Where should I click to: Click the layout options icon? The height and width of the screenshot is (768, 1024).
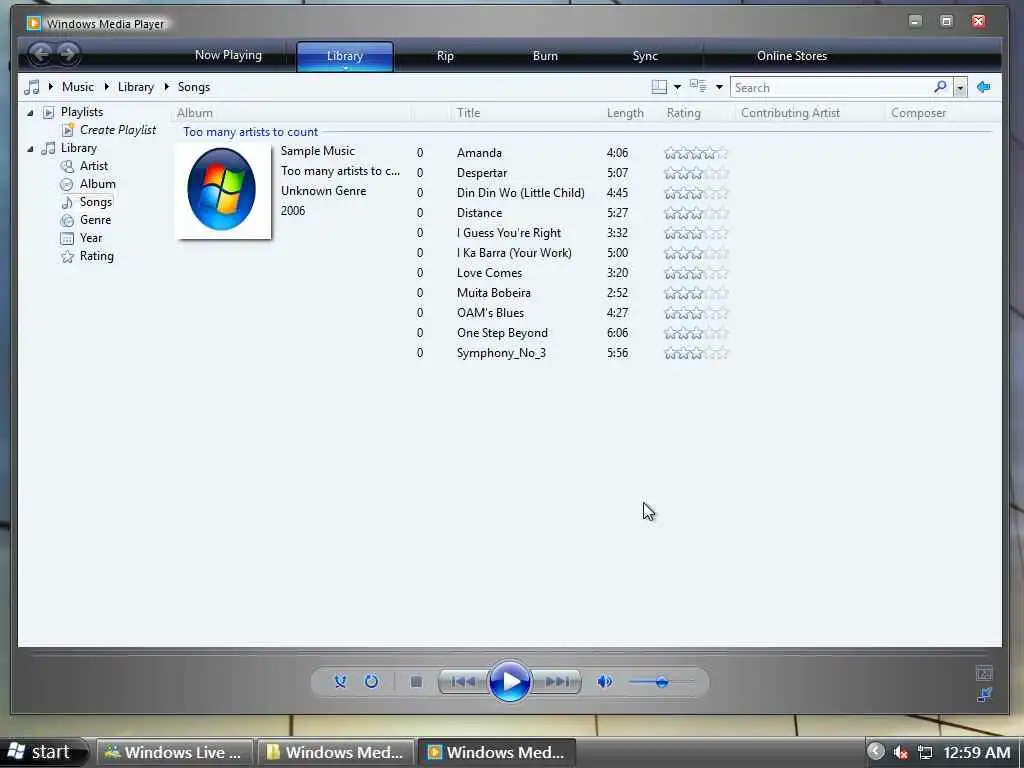[x=659, y=87]
